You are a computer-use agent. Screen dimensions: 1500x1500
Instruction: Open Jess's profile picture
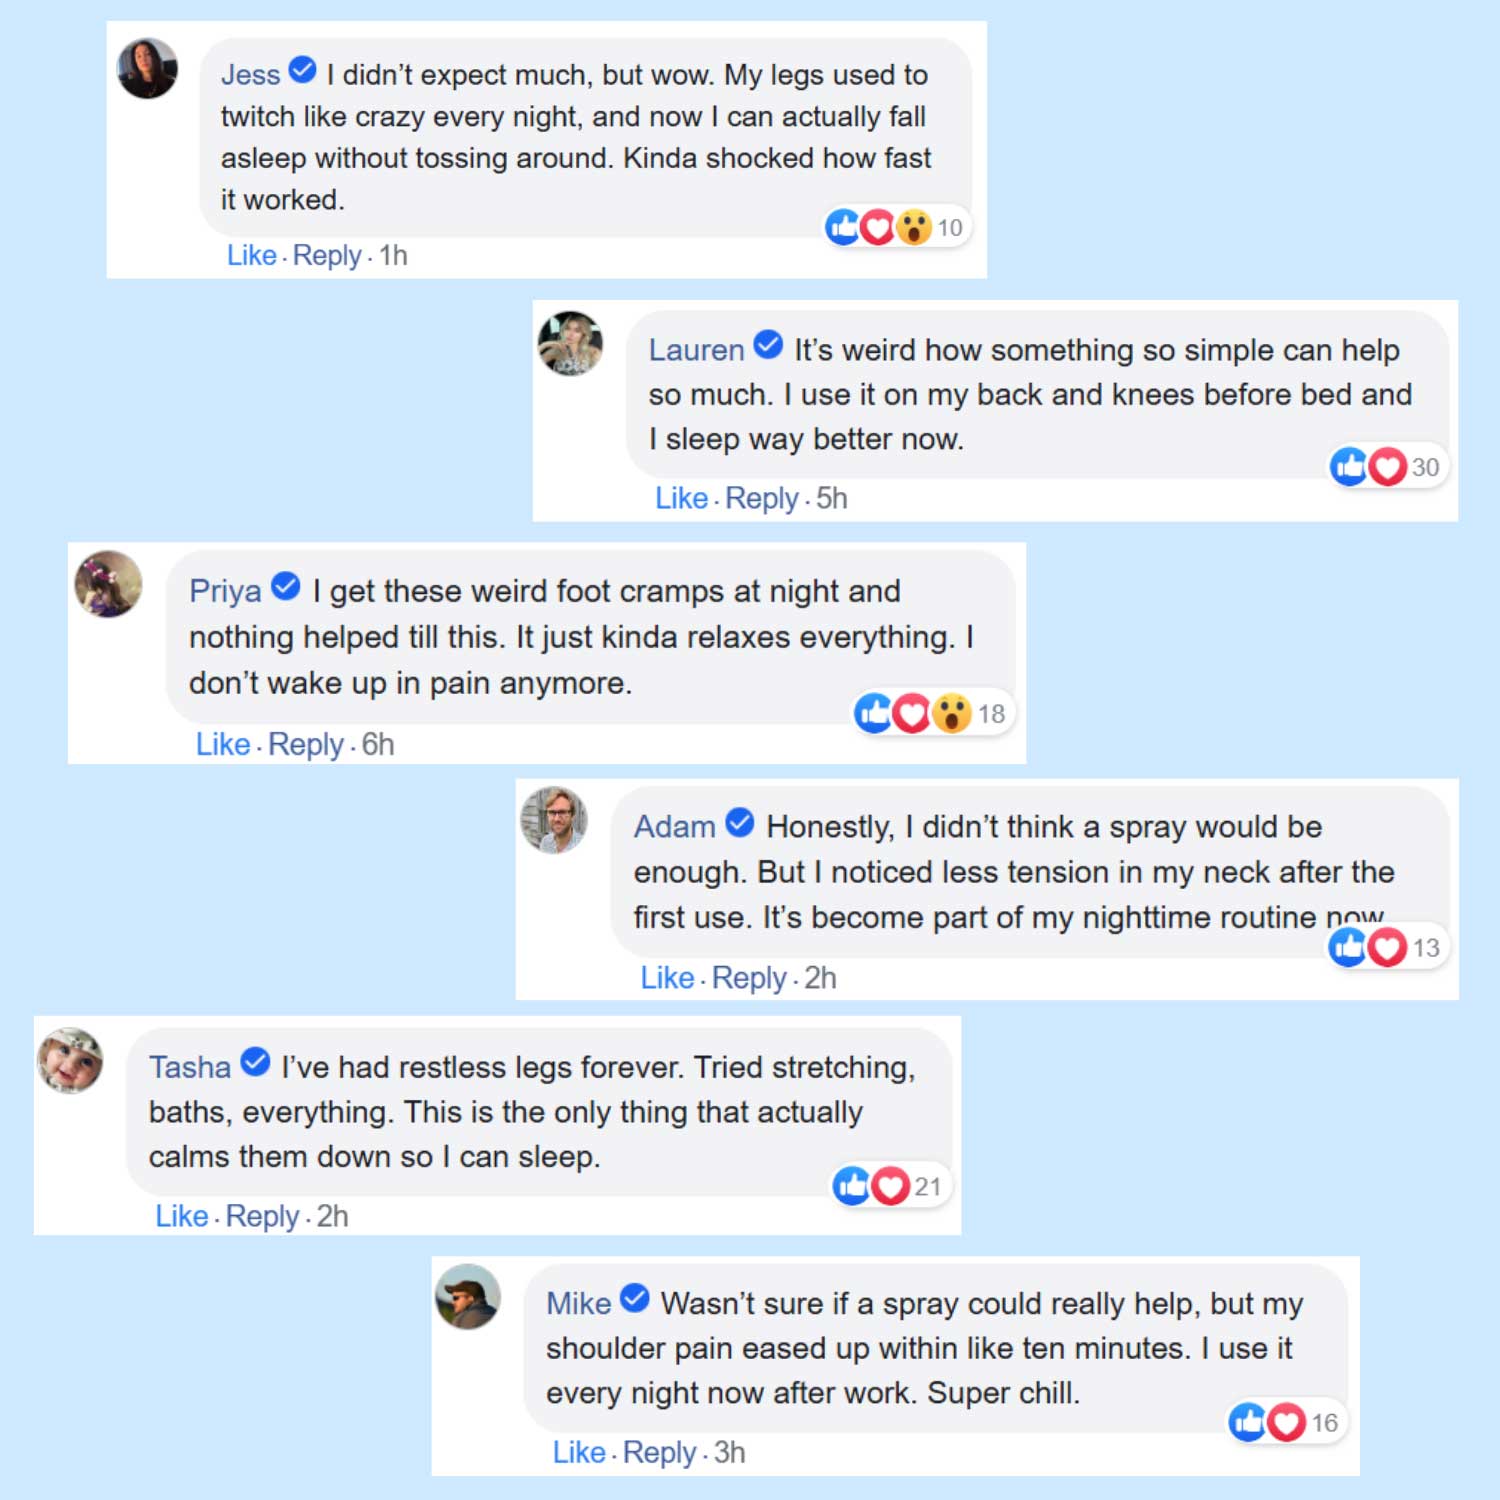pyautogui.click(x=148, y=68)
